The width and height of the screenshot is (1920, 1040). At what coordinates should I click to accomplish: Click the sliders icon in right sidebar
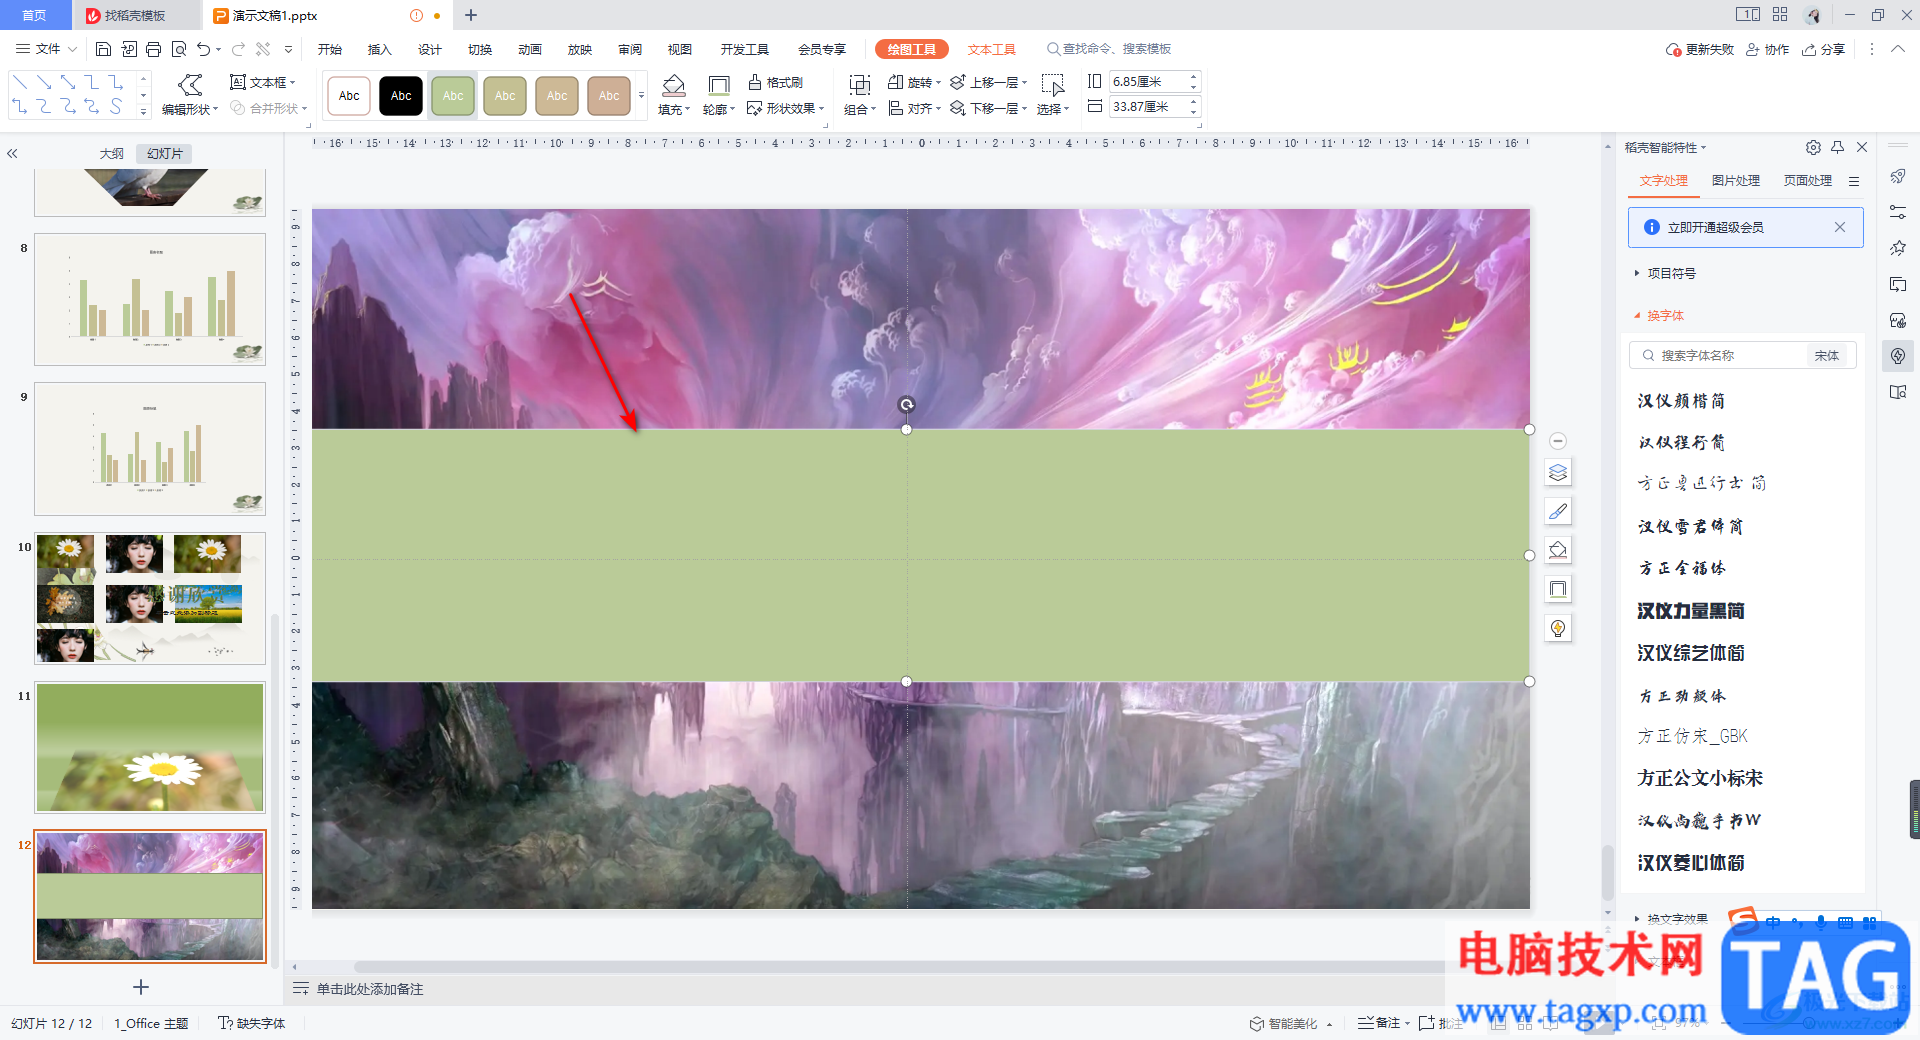1898,212
